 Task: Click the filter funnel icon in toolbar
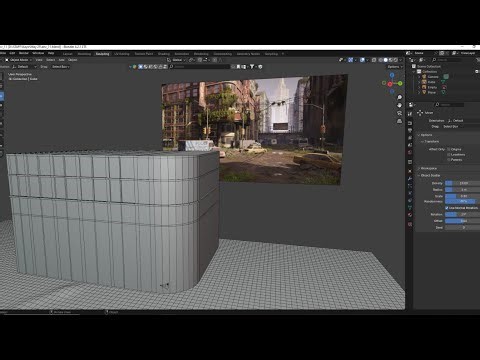pyautogui.click(x=252, y=67)
